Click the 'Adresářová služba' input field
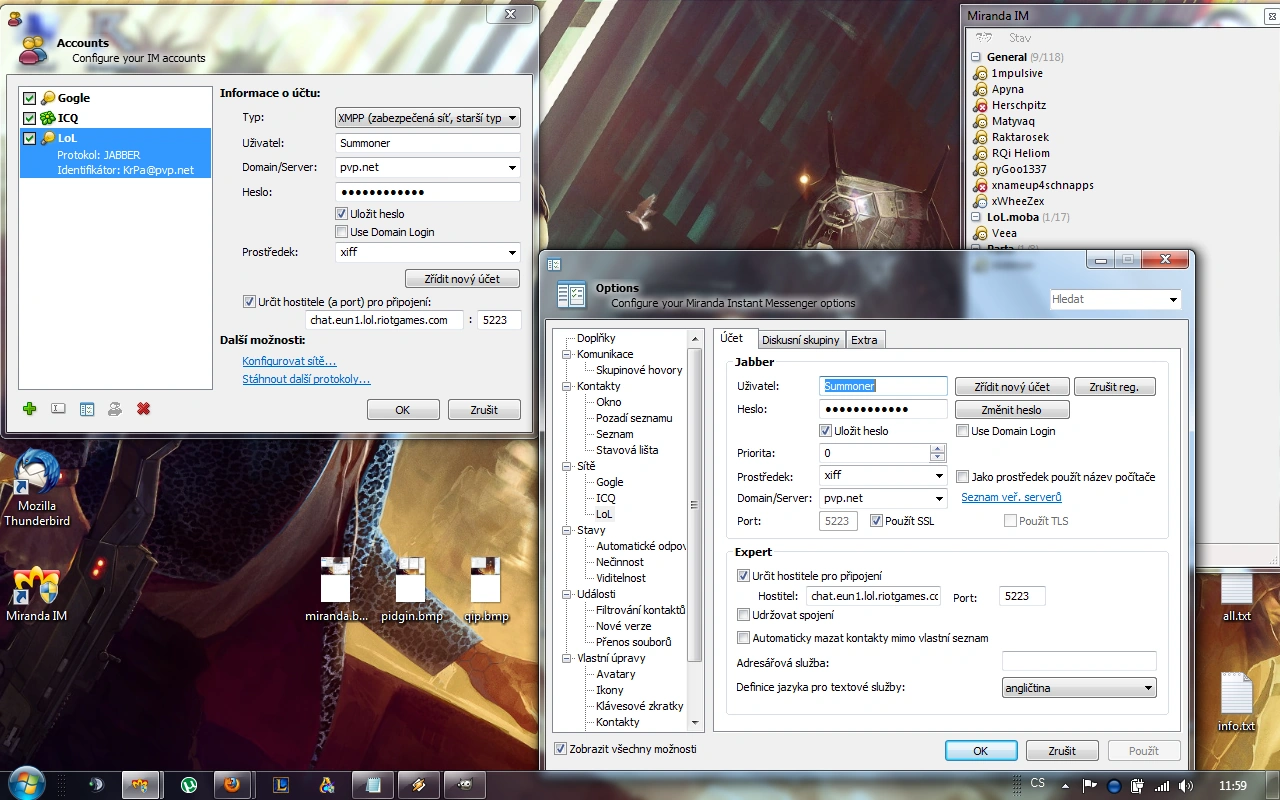Image resolution: width=1280 pixels, height=800 pixels. pyautogui.click(x=1079, y=661)
